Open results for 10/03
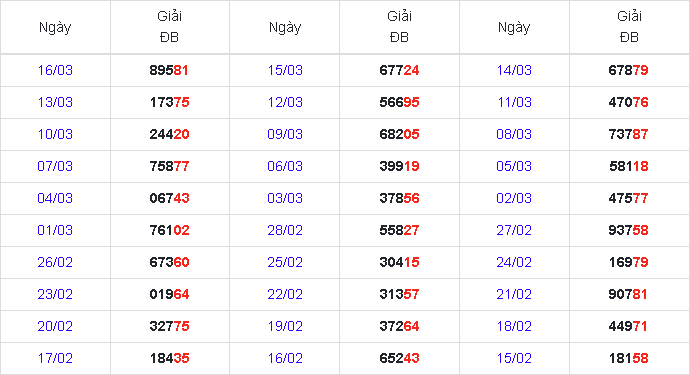690x375 pixels. pos(55,134)
